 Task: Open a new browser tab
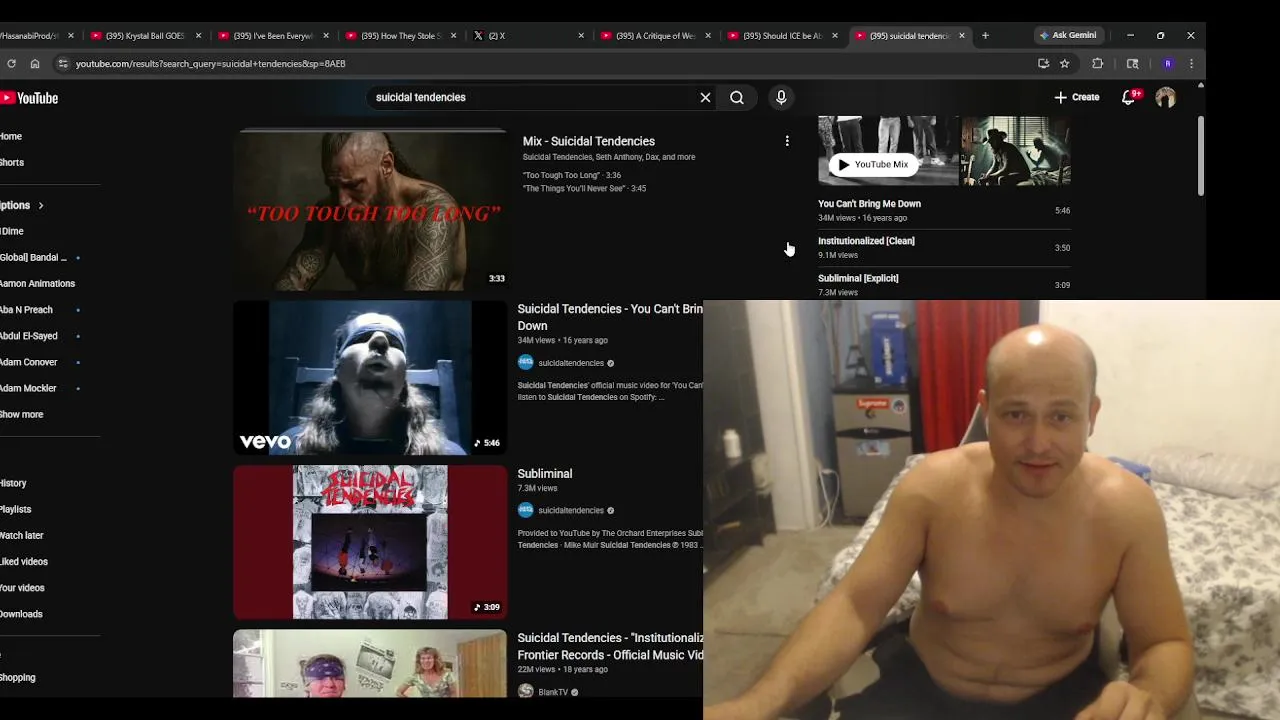[985, 35]
